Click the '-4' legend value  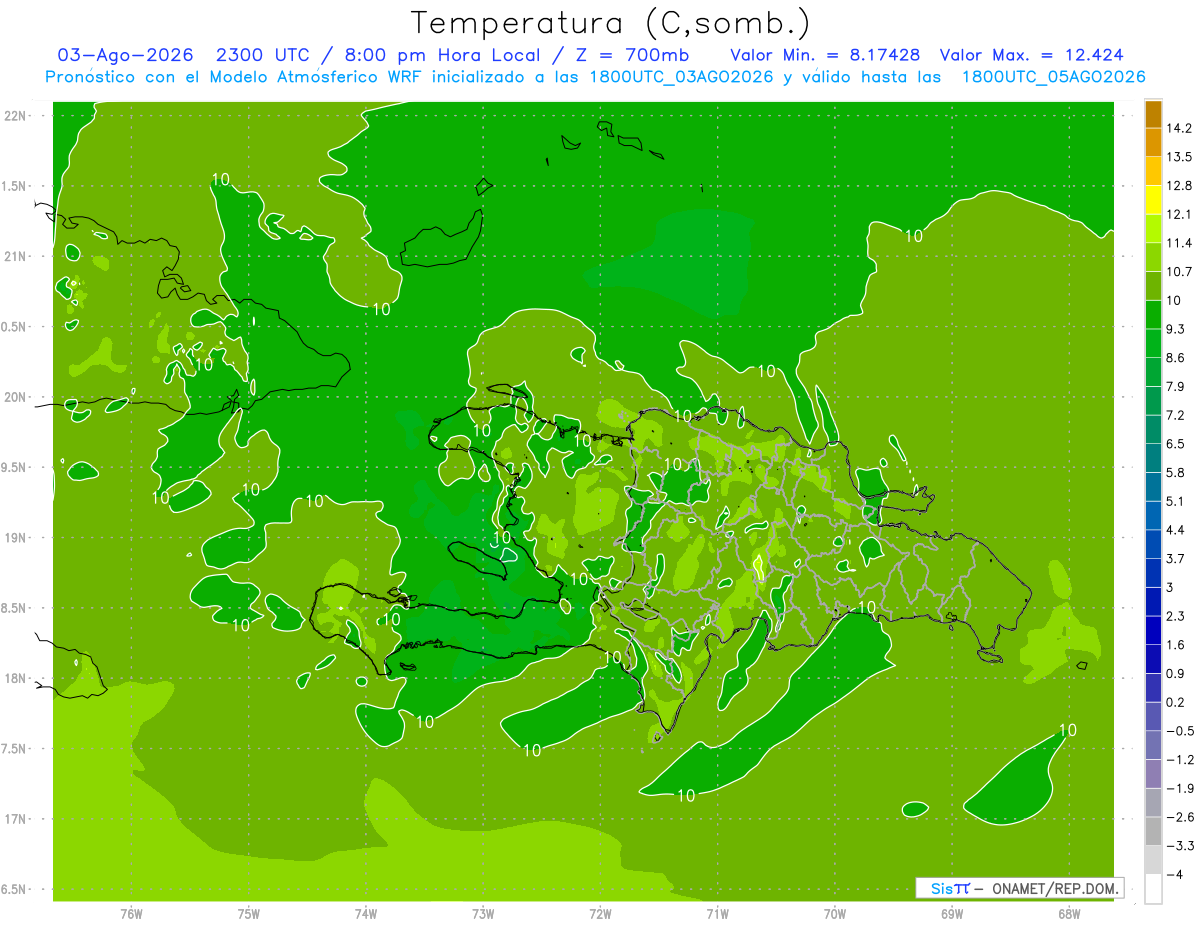1174,875
